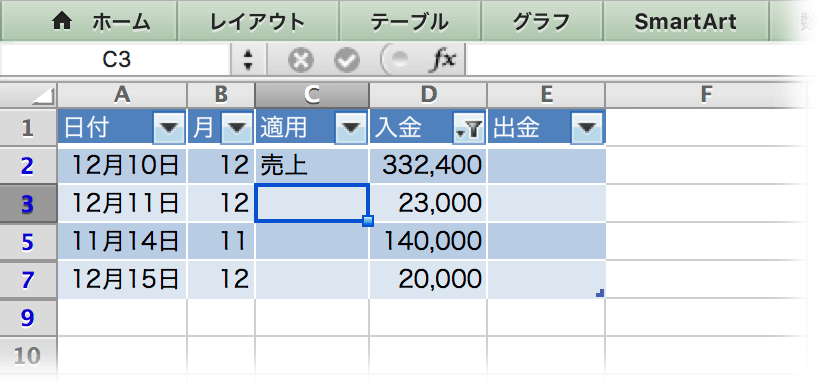Click month cell 11 in row 5
The width and height of the screenshot is (823, 391).
(221, 241)
